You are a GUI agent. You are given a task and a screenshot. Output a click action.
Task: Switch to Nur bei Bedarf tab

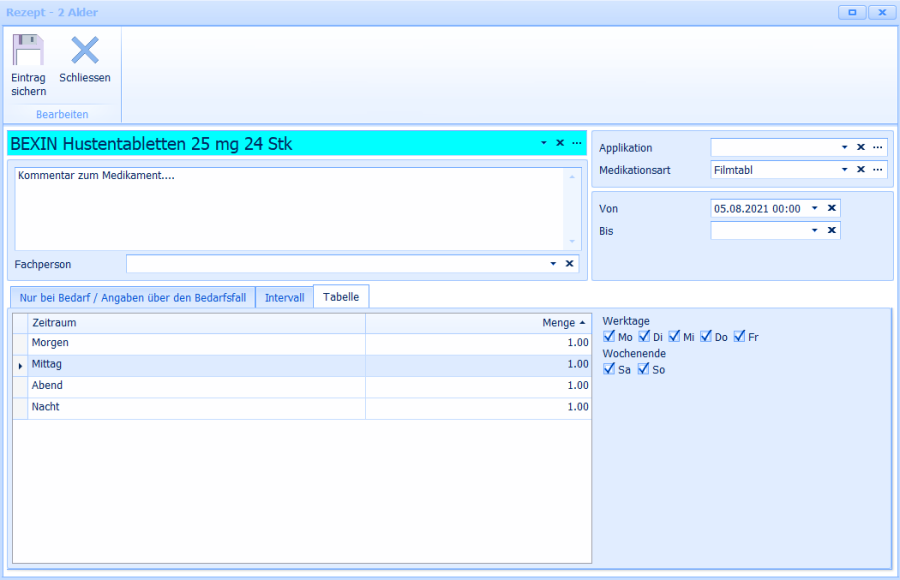pos(133,297)
